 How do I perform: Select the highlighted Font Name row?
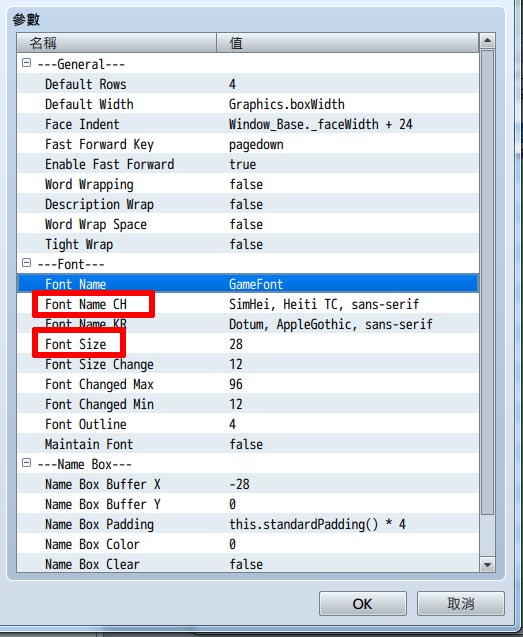point(248,284)
